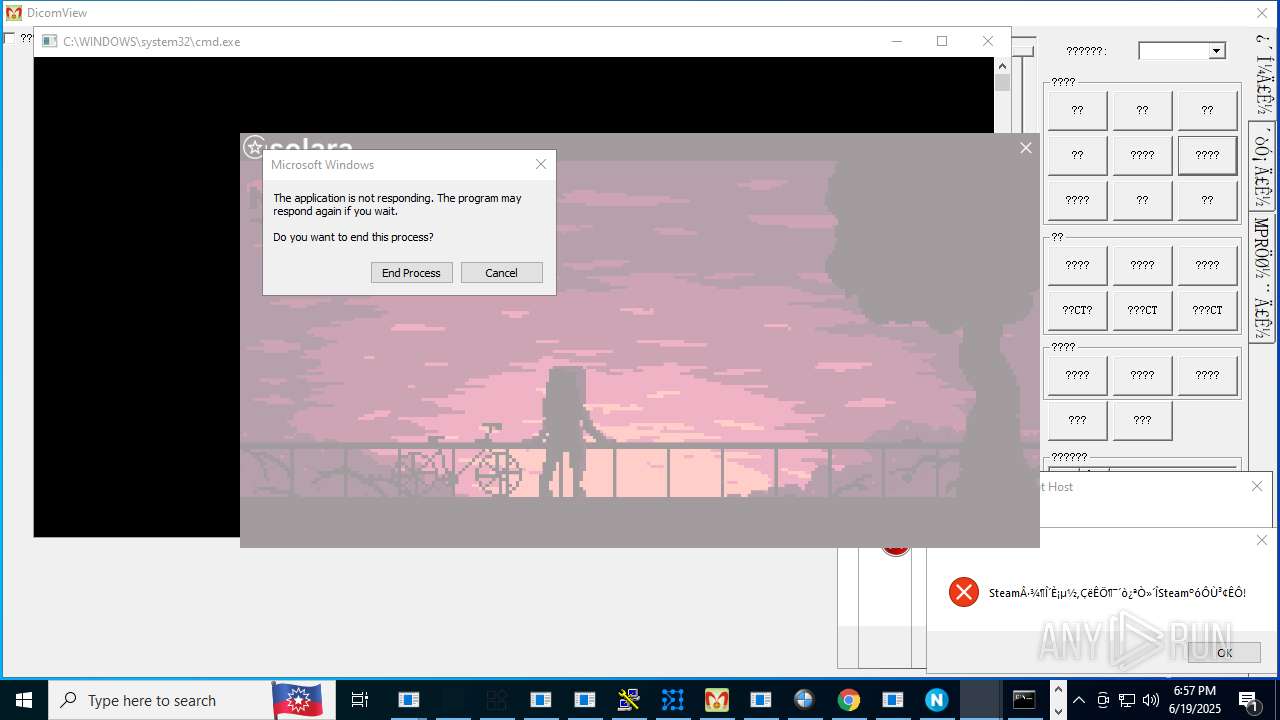Open the blue dots app on the taskbar
Viewport: 1280px width, 720px height.
[673, 700]
